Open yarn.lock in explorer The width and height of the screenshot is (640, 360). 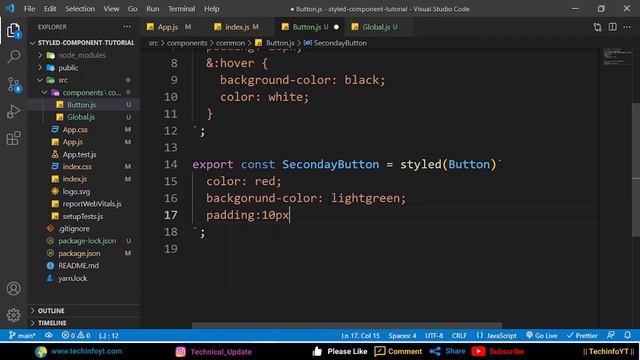tap(84, 278)
